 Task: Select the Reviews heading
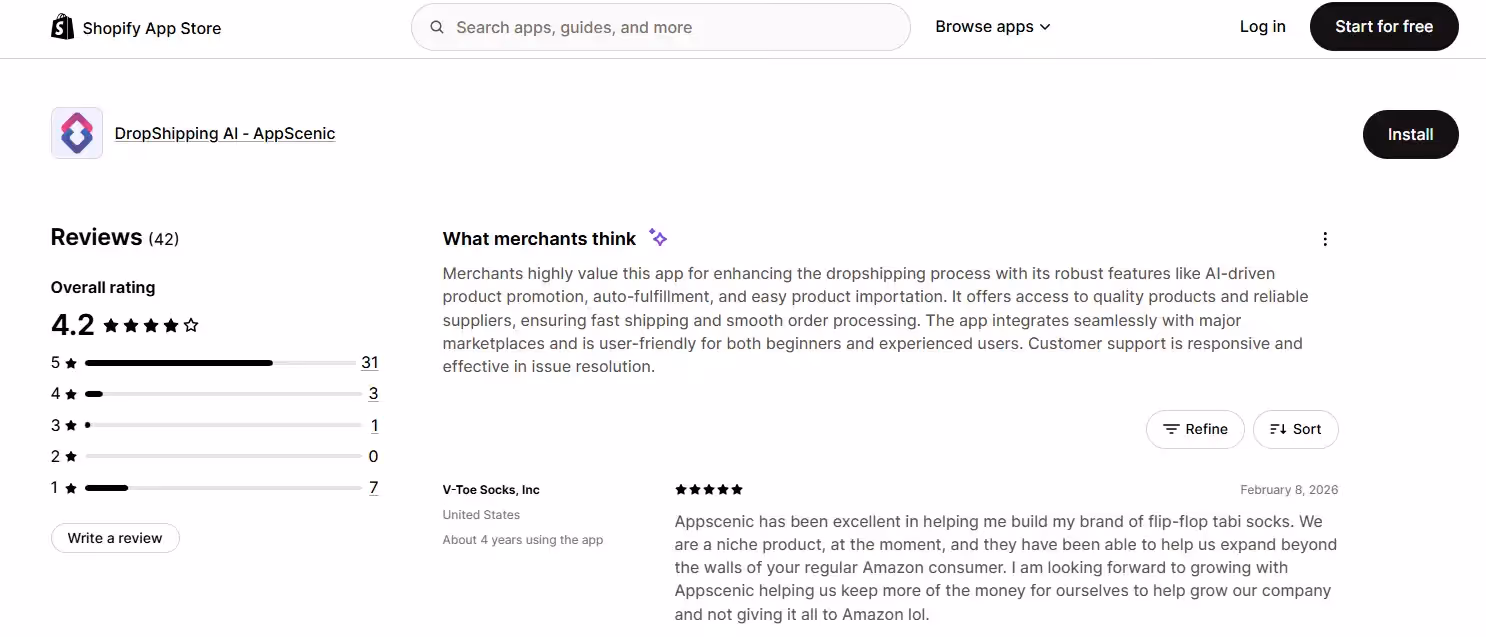(96, 237)
